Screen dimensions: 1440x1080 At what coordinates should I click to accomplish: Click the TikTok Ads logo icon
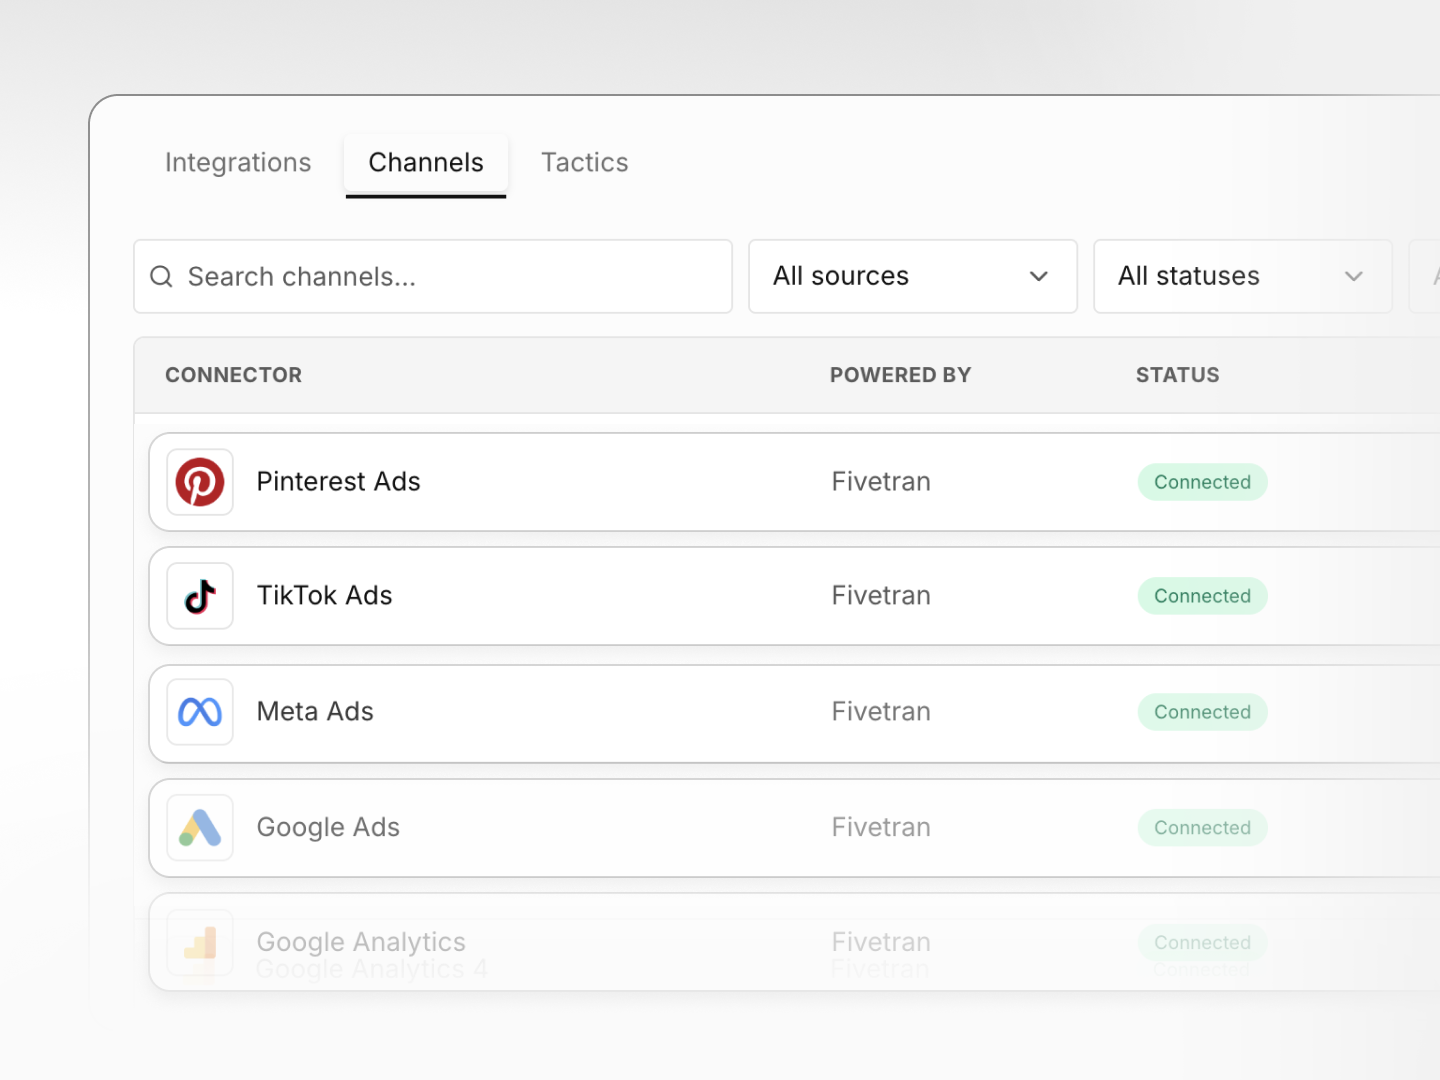click(200, 596)
